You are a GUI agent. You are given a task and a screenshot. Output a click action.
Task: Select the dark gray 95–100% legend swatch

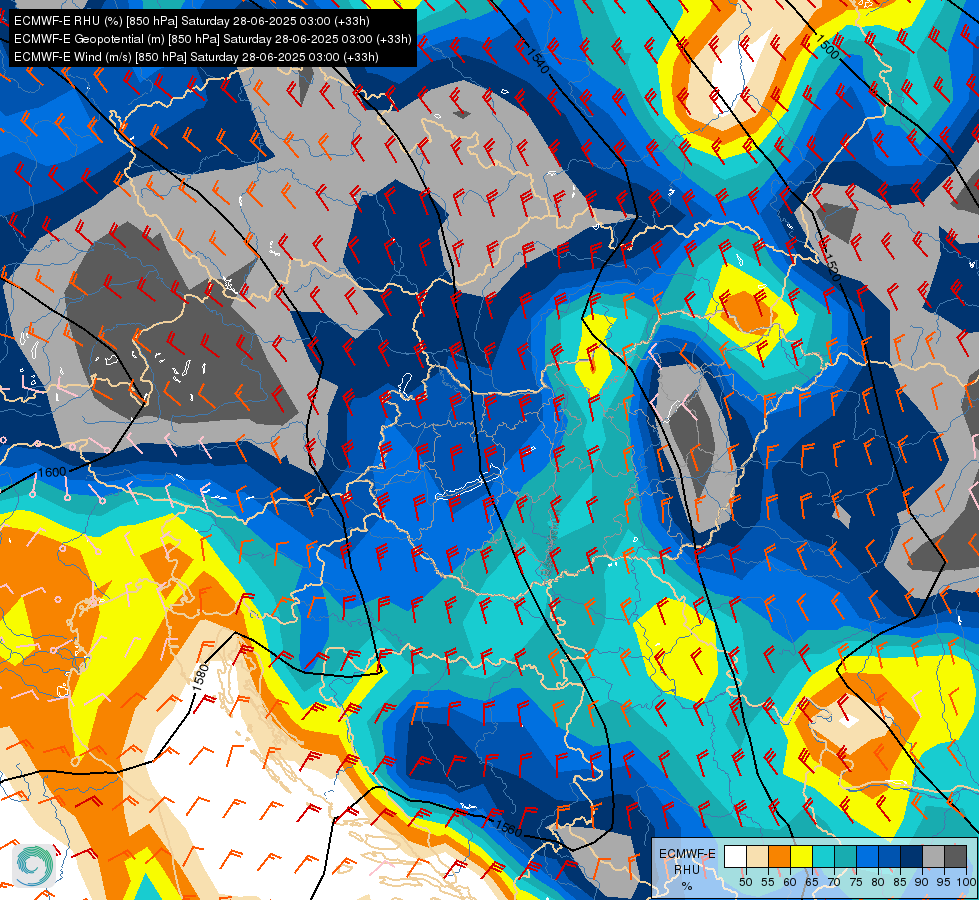955,856
